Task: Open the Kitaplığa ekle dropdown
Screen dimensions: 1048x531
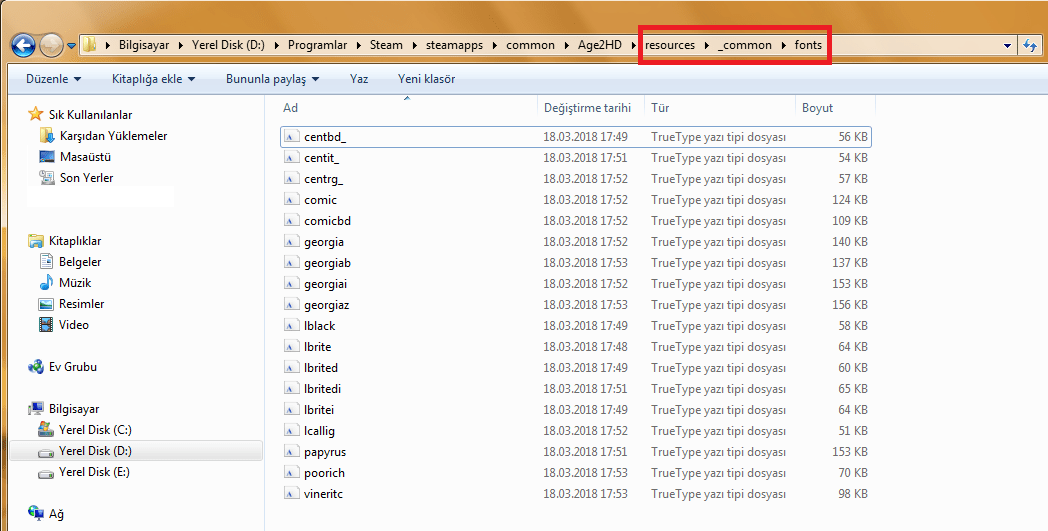Action: tap(153, 79)
